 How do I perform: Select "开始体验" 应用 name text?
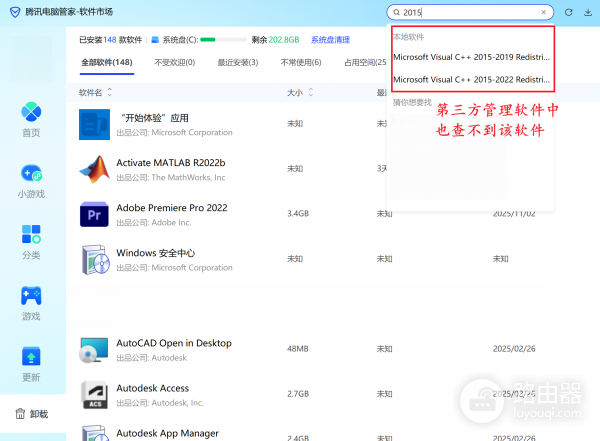coord(155,118)
